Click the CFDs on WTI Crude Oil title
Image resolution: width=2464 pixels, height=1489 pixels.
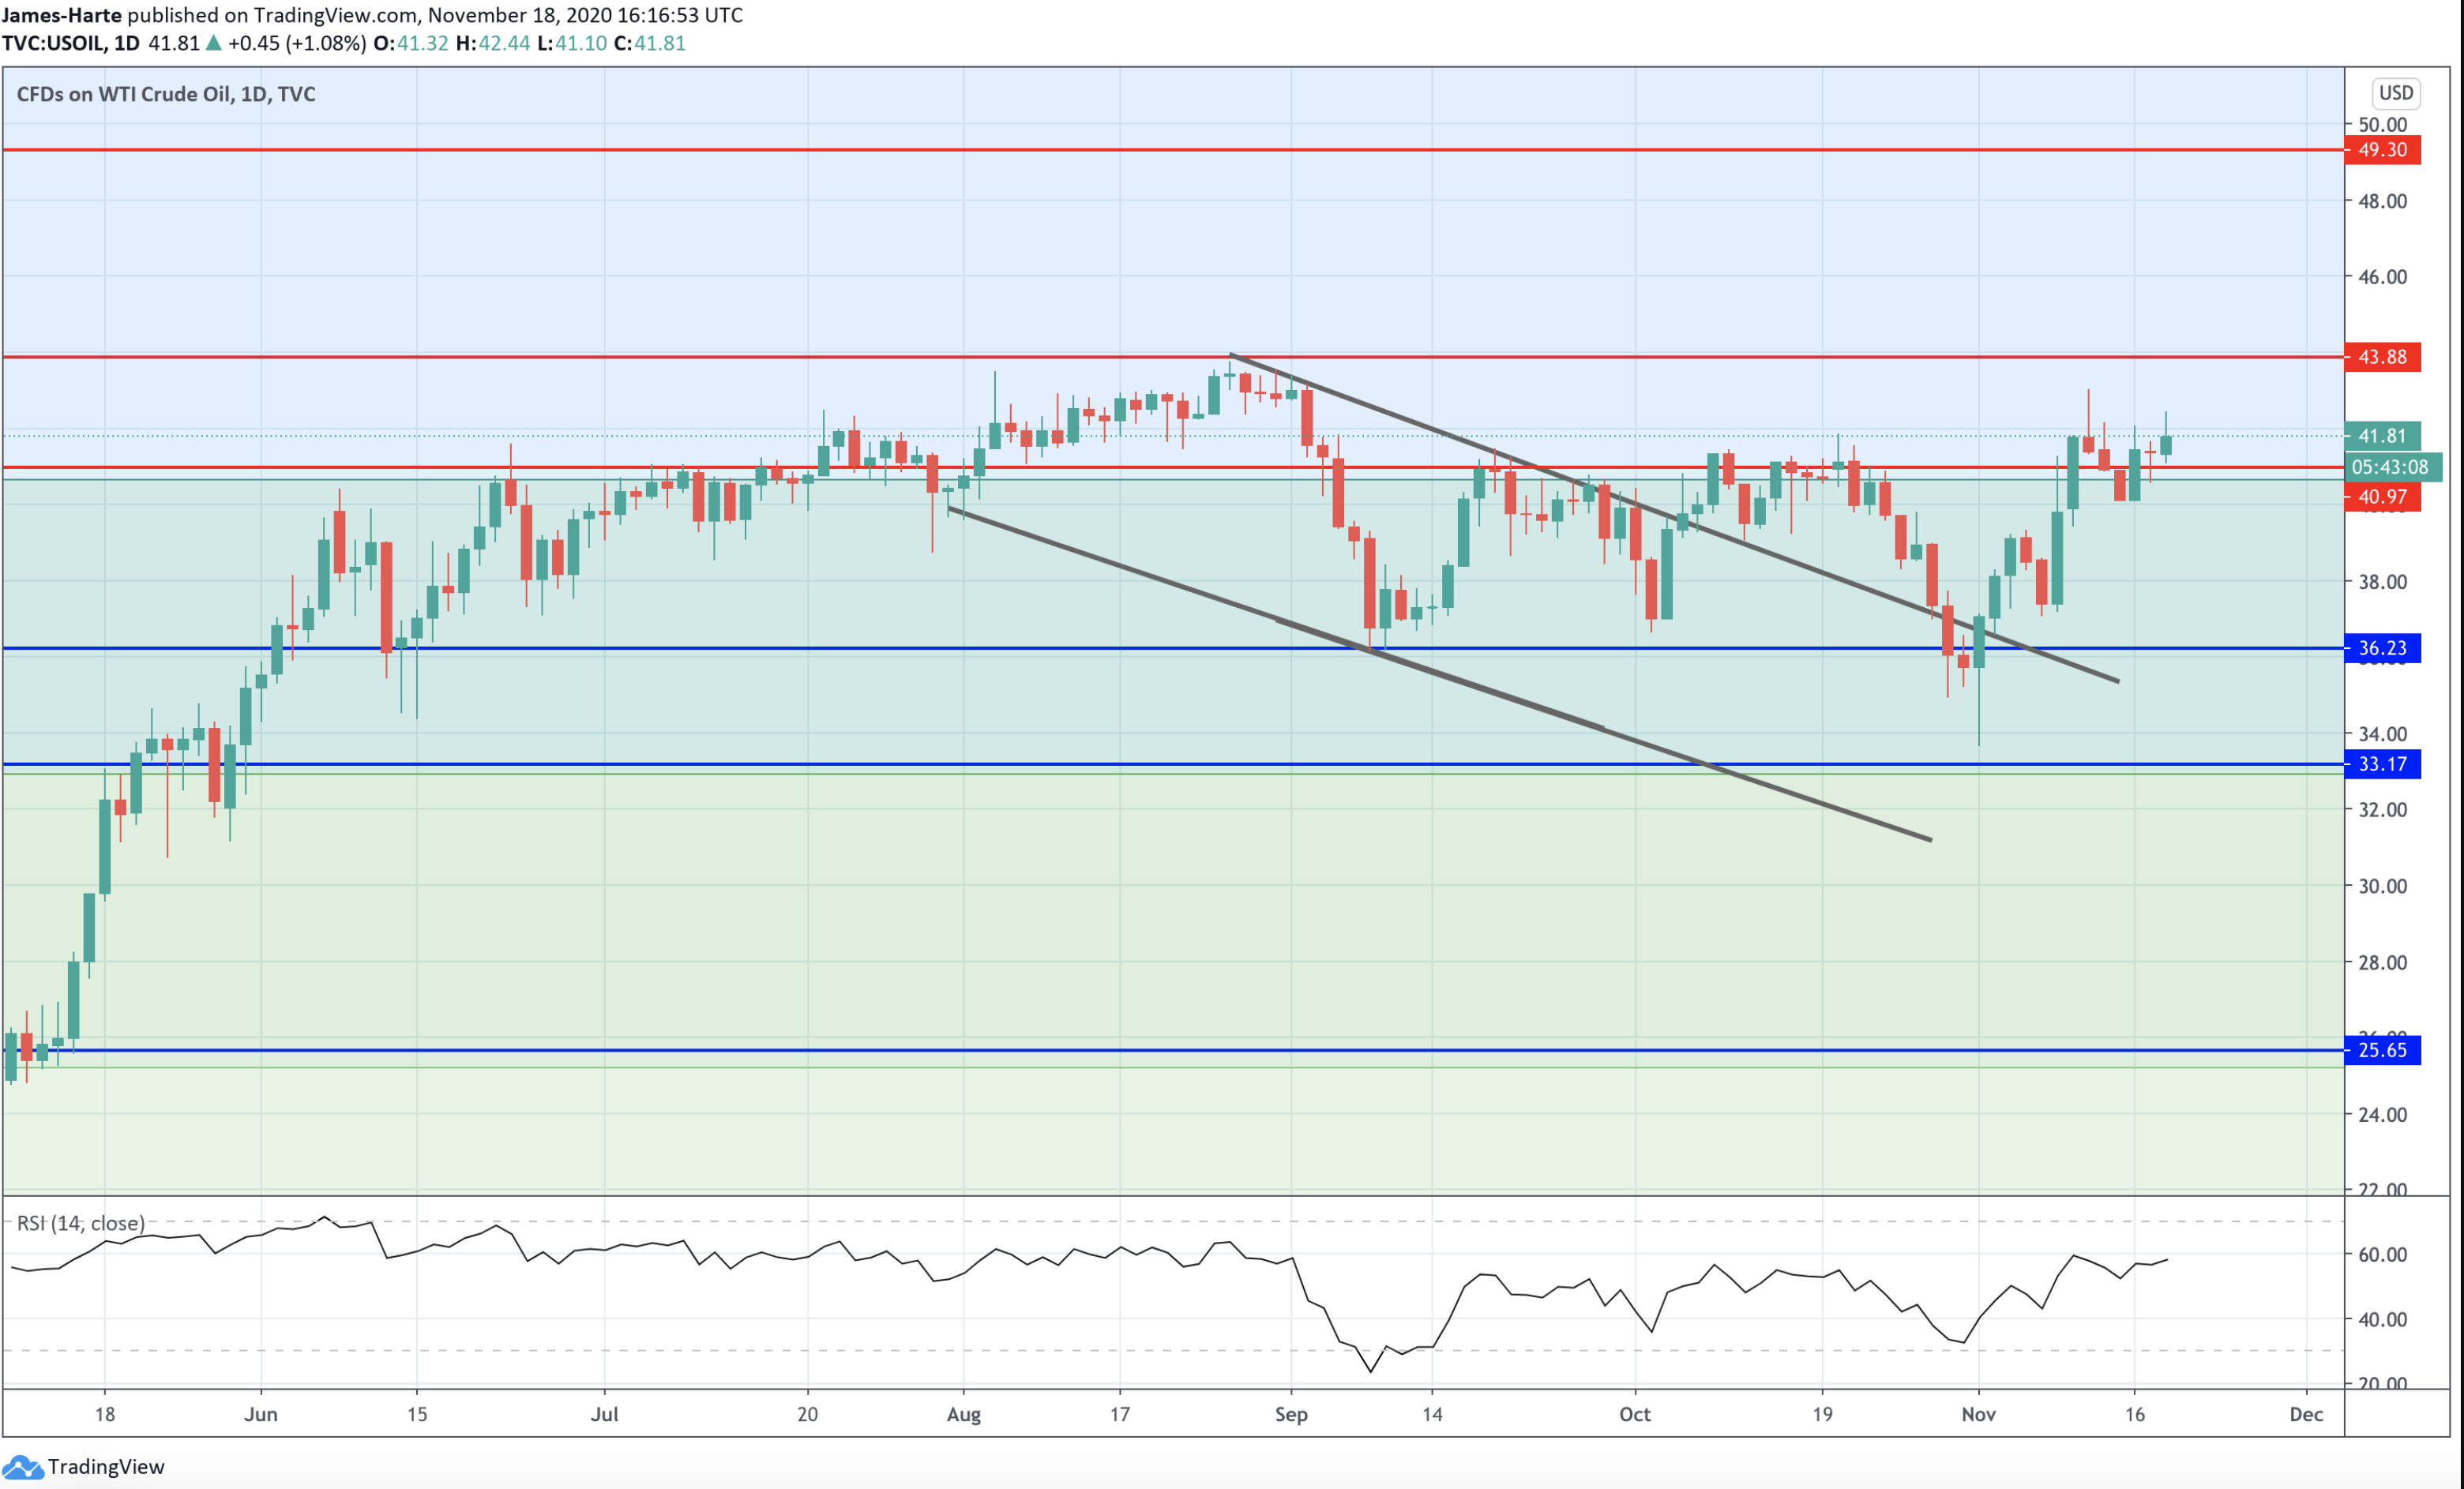coord(166,94)
